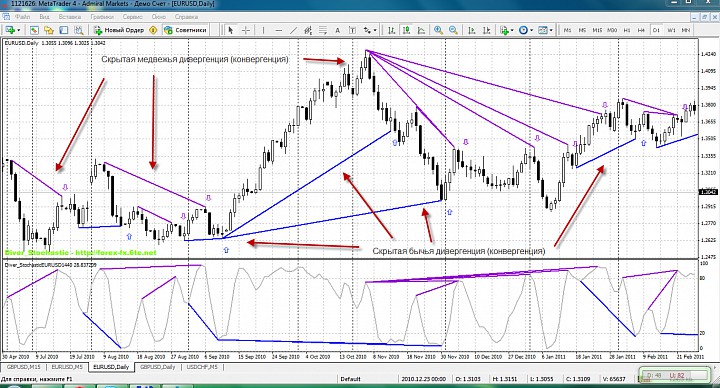Switch to bar chart display

pos(391,30)
